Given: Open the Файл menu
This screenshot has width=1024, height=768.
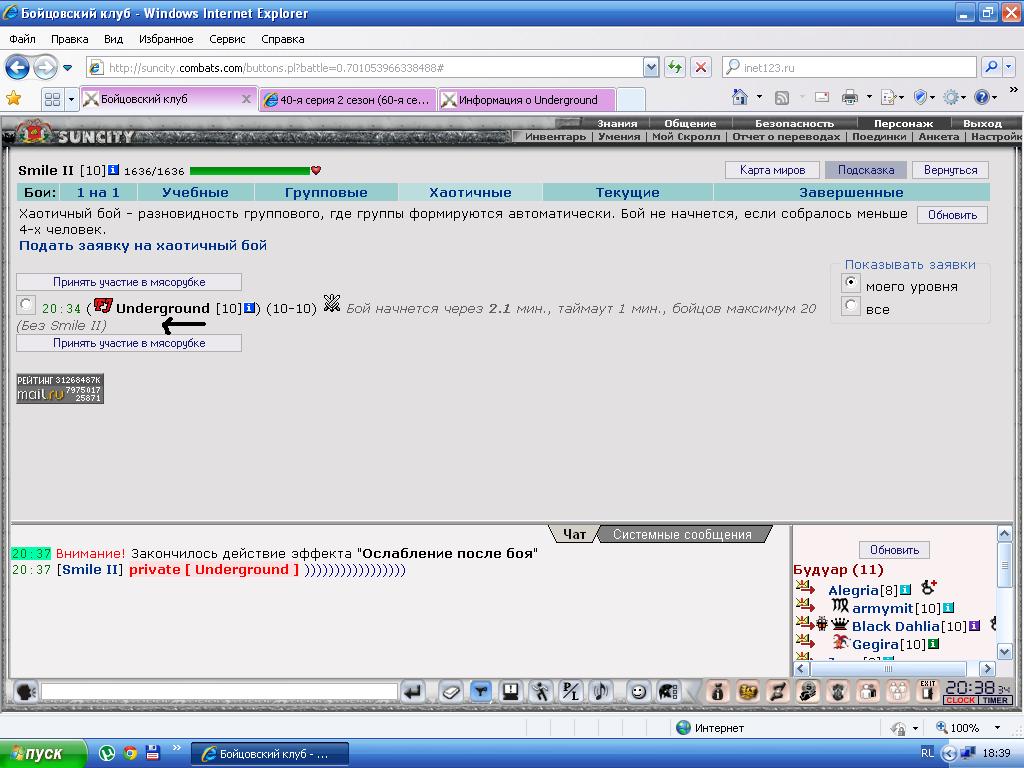Looking at the screenshot, I should click(x=22, y=39).
